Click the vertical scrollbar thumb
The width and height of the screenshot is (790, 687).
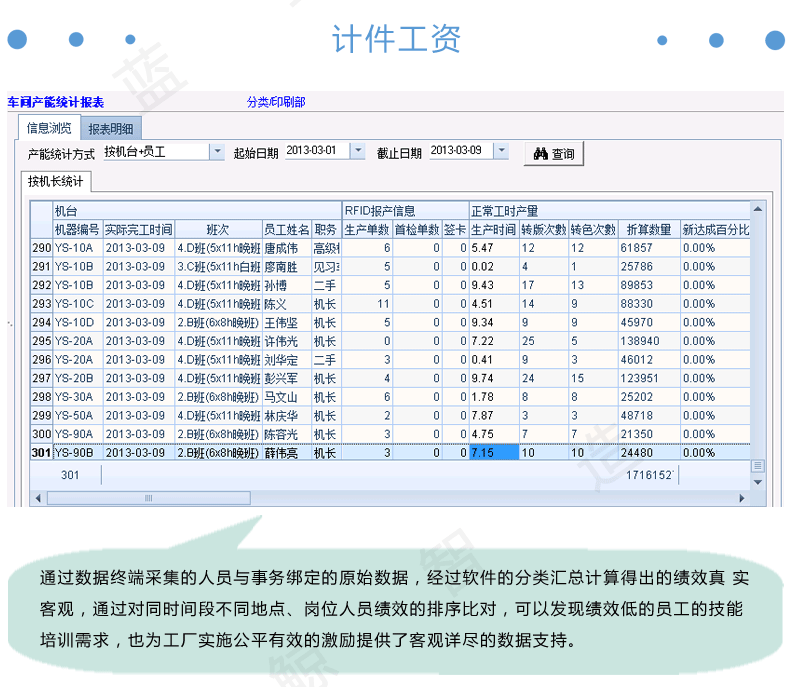click(757, 466)
